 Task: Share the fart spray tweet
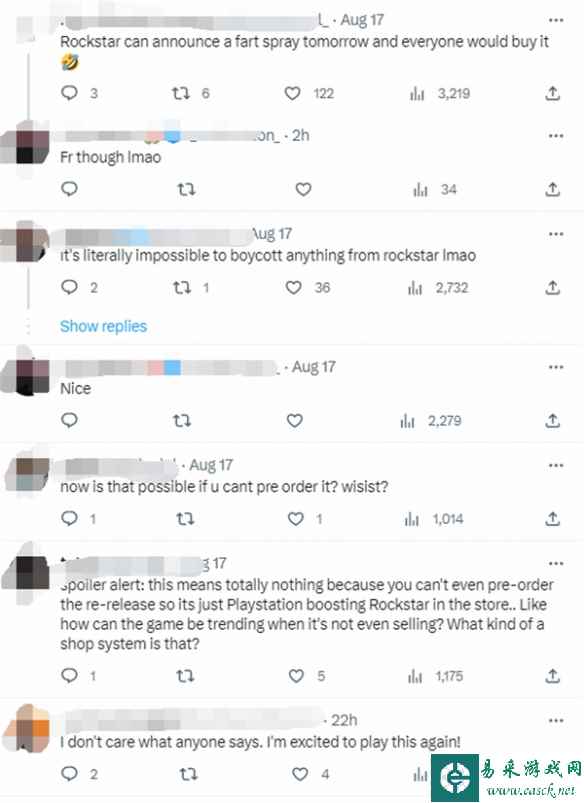coord(552,93)
